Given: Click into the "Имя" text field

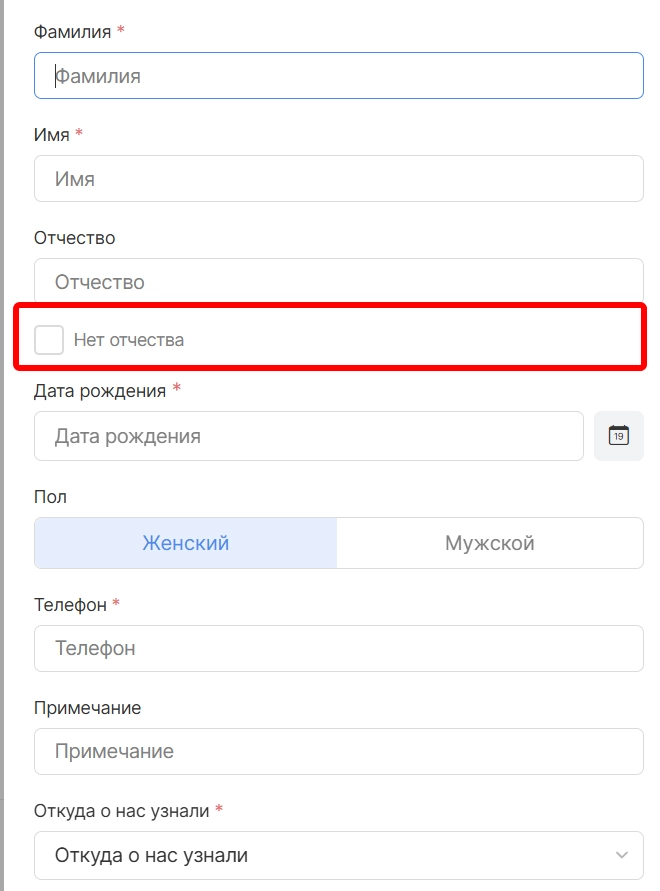Looking at the screenshot, I should click(x=338, y=179).
